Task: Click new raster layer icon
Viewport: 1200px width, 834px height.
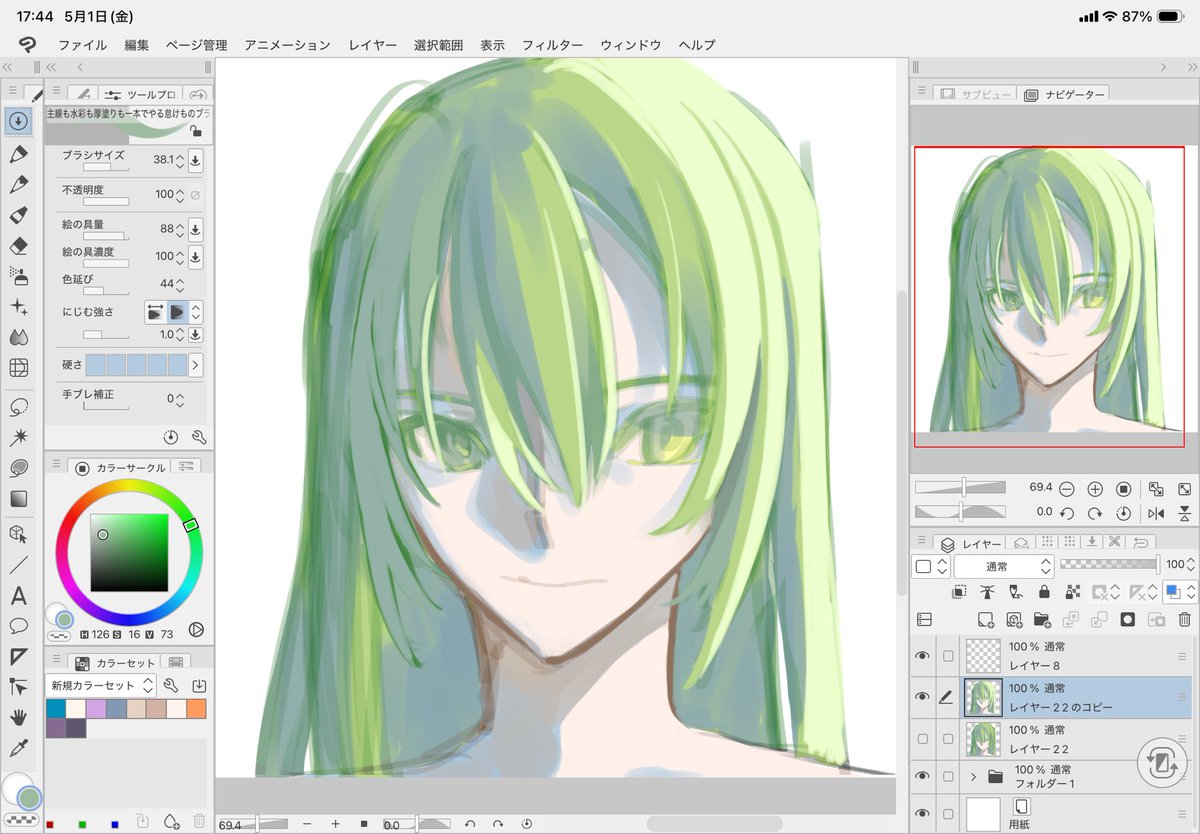Action: (985, 620)
